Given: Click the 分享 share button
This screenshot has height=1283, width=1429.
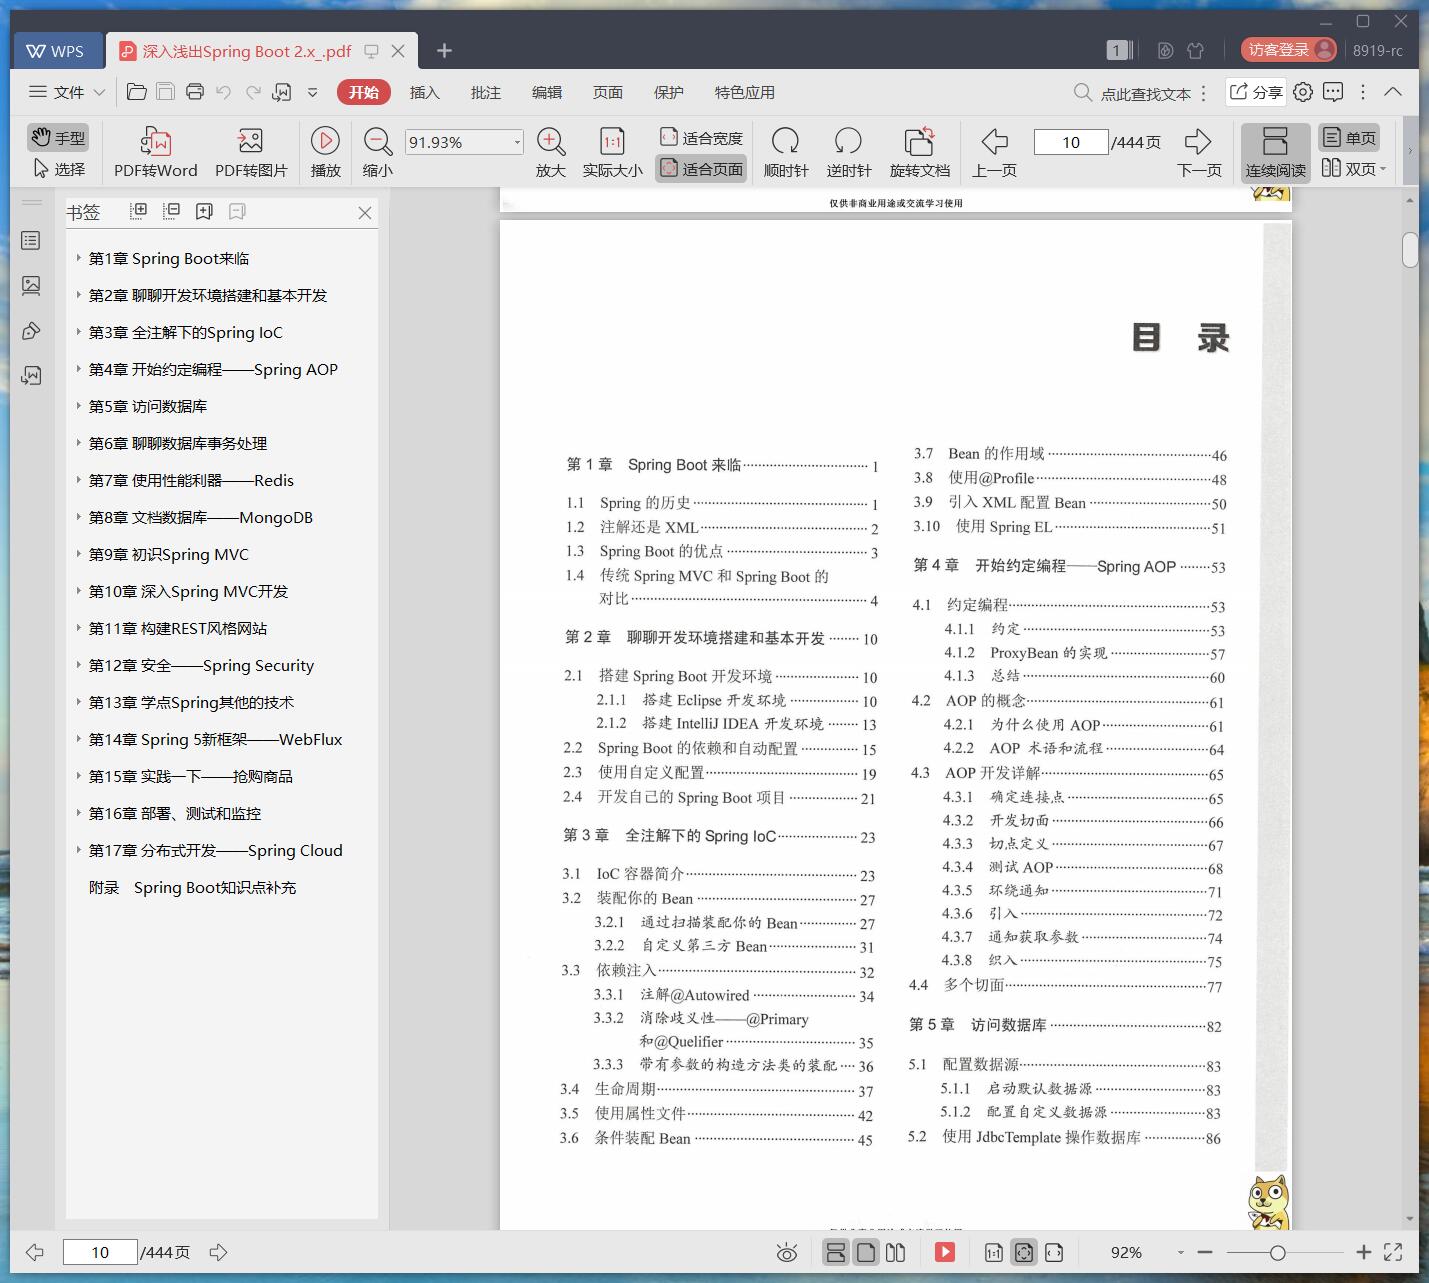Looking at the screenshot, I should coord(1255,92).
